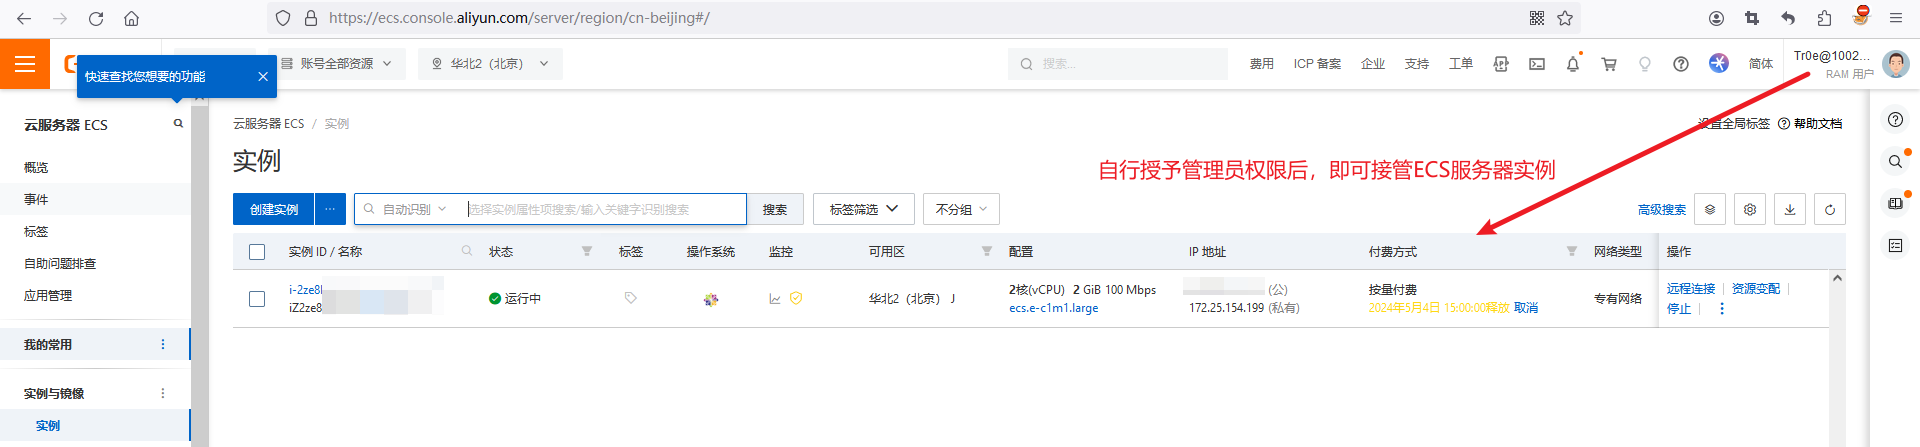Click the top bar 搜索 box
This screenshot has height=447, width=1920.
coord(1118,64)
